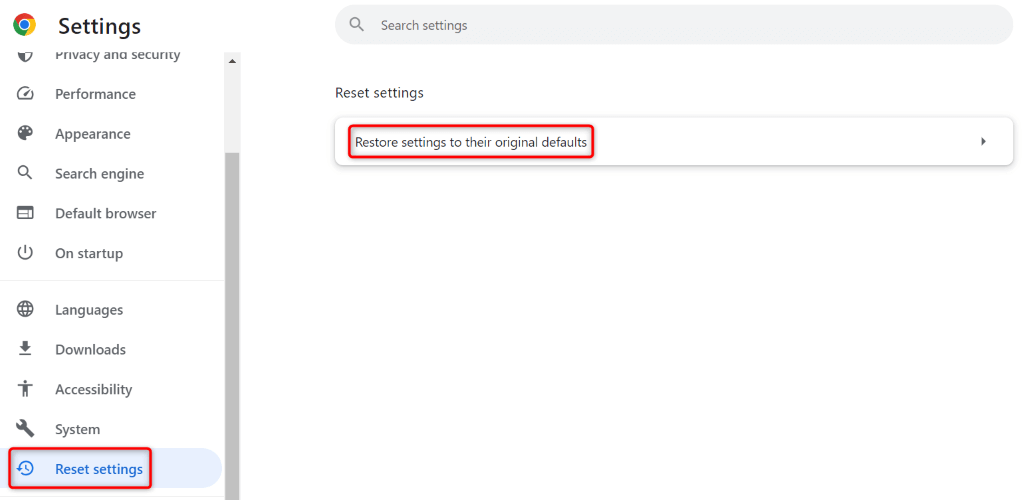Click the search magnifier in the search bar
This screenshot has height=500, width=1024.
click(x=355, y=25)
